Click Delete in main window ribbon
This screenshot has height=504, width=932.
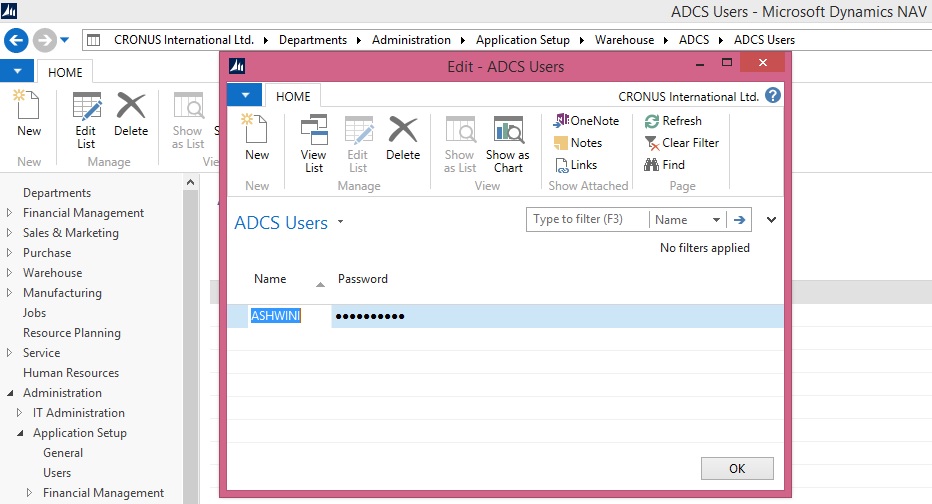[x=131, y=114]
